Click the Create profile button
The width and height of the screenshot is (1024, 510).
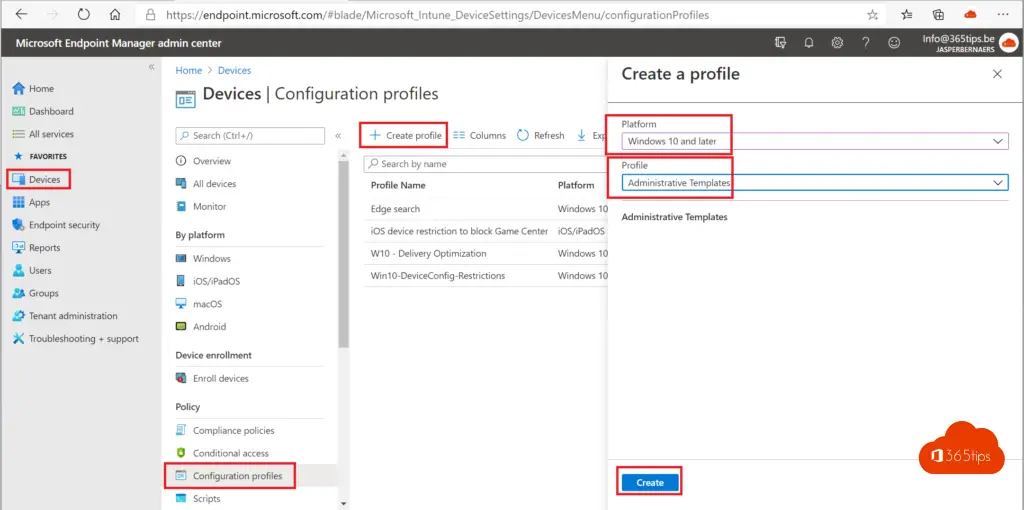[x=405, y=135]
